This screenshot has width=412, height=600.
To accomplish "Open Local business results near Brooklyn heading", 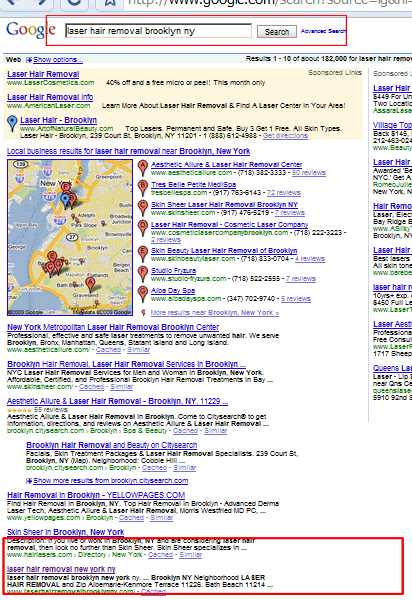I will [129, 151].
